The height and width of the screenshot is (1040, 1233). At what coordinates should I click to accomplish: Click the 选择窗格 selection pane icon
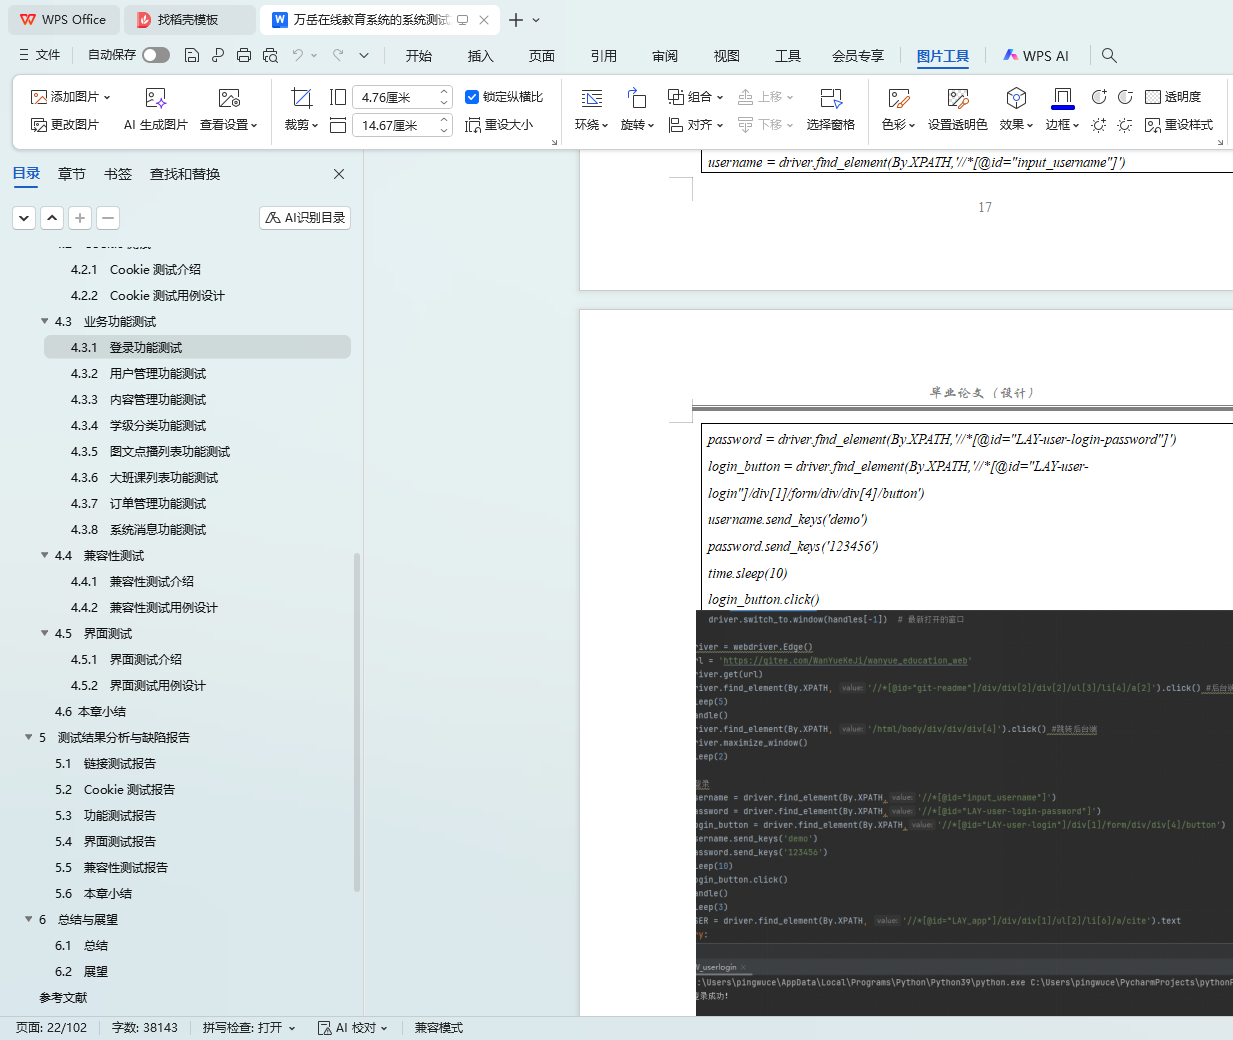(830, 98)
